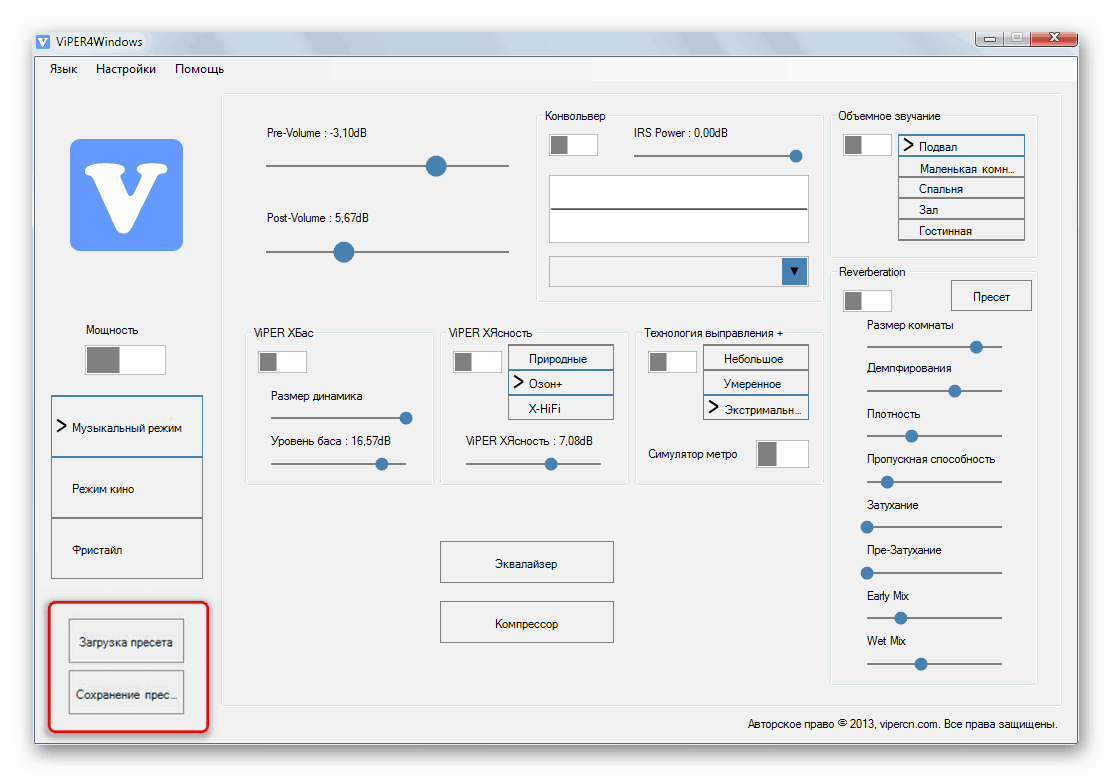This screenshot has height=778, width=1112.
Task: Click the Post-Volume : 5,67dB label
Action: coord(317,218)
